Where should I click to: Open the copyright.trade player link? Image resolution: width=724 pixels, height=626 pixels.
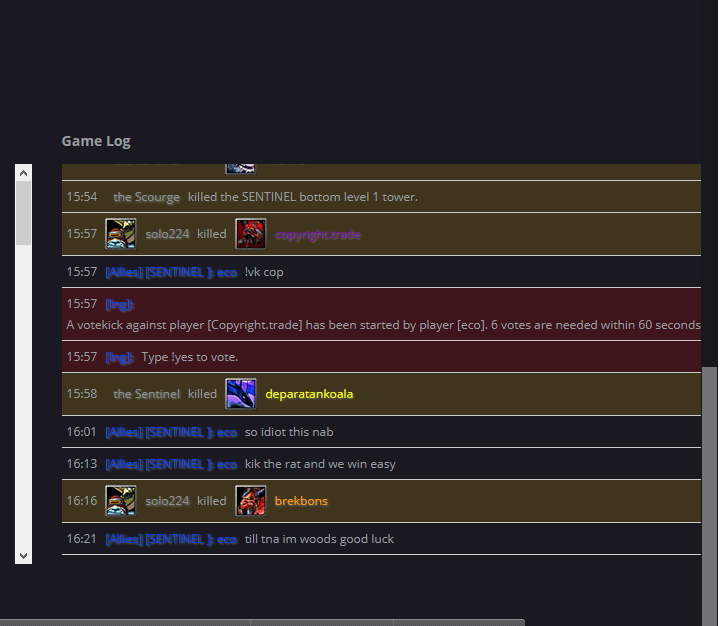point(318,235)
